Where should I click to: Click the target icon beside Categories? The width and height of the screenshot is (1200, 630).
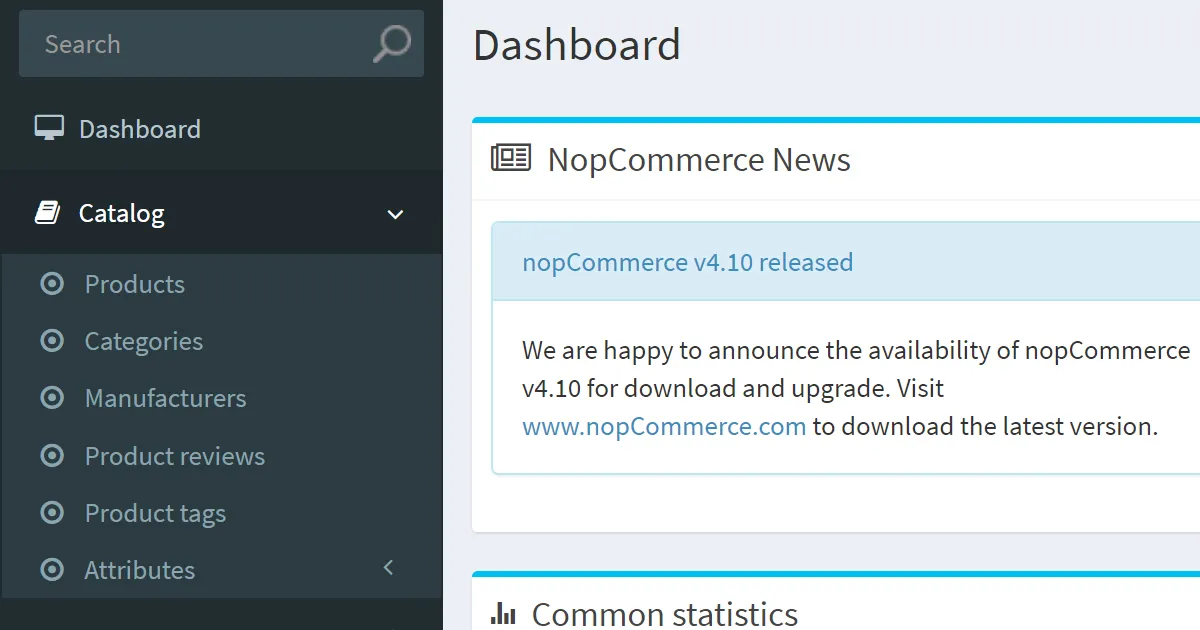pyautogui.click(x=52, y=341)
